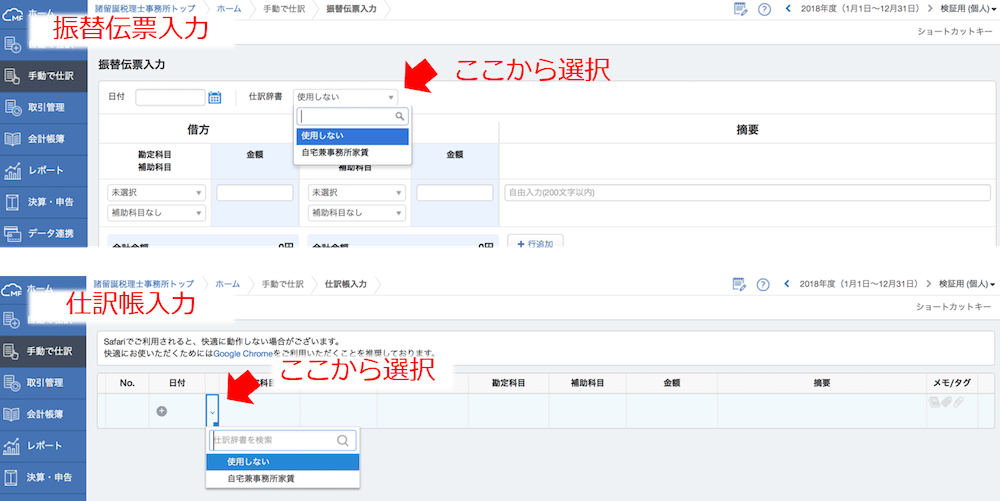Viewport: 1000px width, 501px height.
Task: Click the 借方 金額 amount input
Action: pos(254,192)
